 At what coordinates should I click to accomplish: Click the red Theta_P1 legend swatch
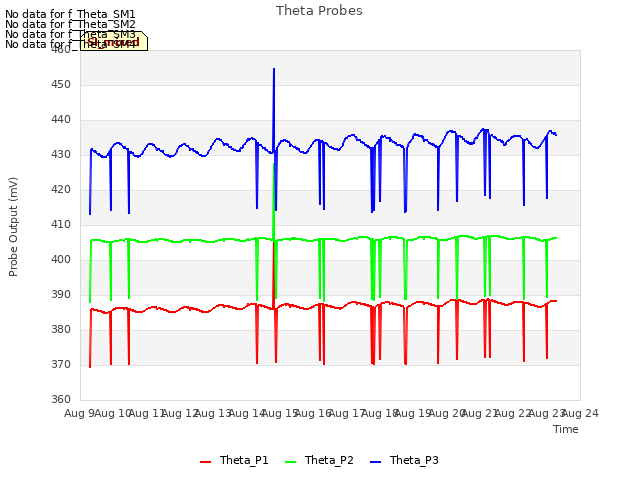[x=205, y=462]
